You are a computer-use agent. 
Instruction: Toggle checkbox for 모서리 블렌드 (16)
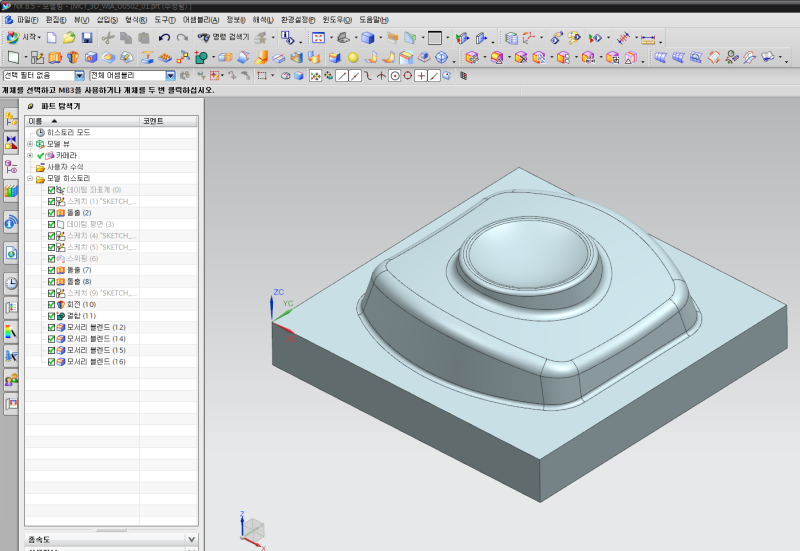52,361
